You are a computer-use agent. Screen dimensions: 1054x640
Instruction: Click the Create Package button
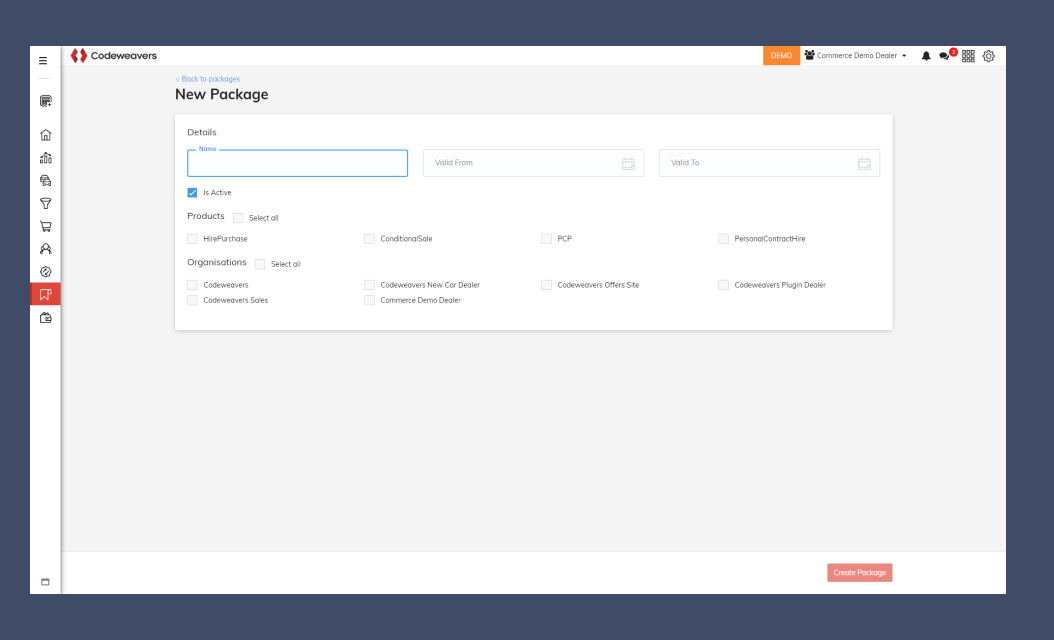[x=860, y=573]
